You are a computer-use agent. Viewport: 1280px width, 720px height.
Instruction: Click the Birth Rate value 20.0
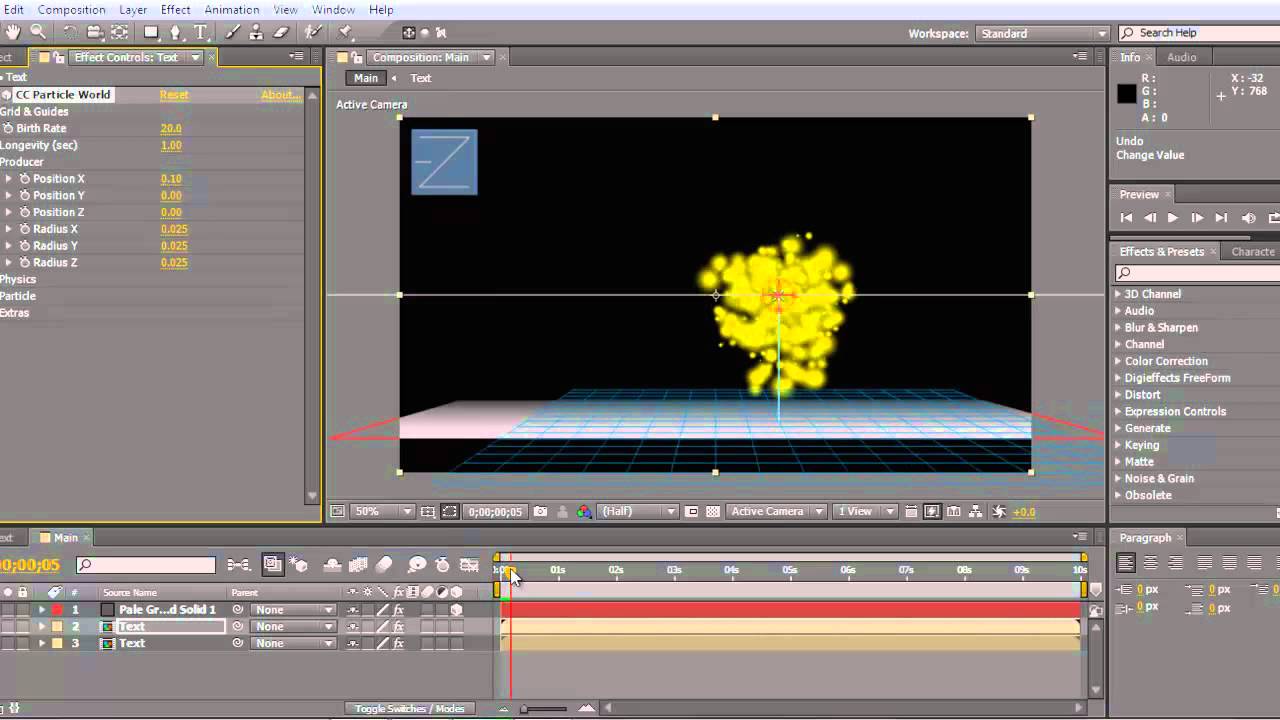pos(171,128)
